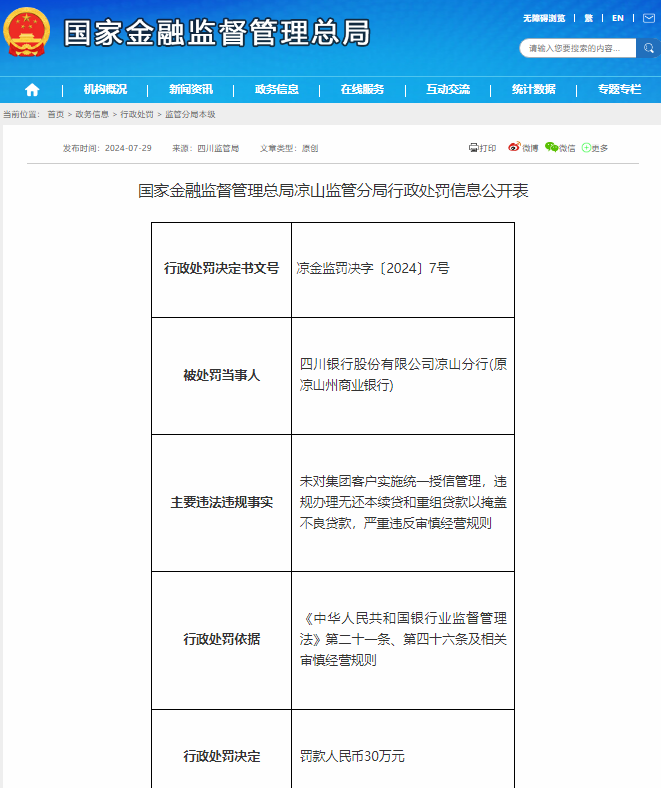Click the search magnifier button
Screen dimensions: 661x788
pos(648,48)
